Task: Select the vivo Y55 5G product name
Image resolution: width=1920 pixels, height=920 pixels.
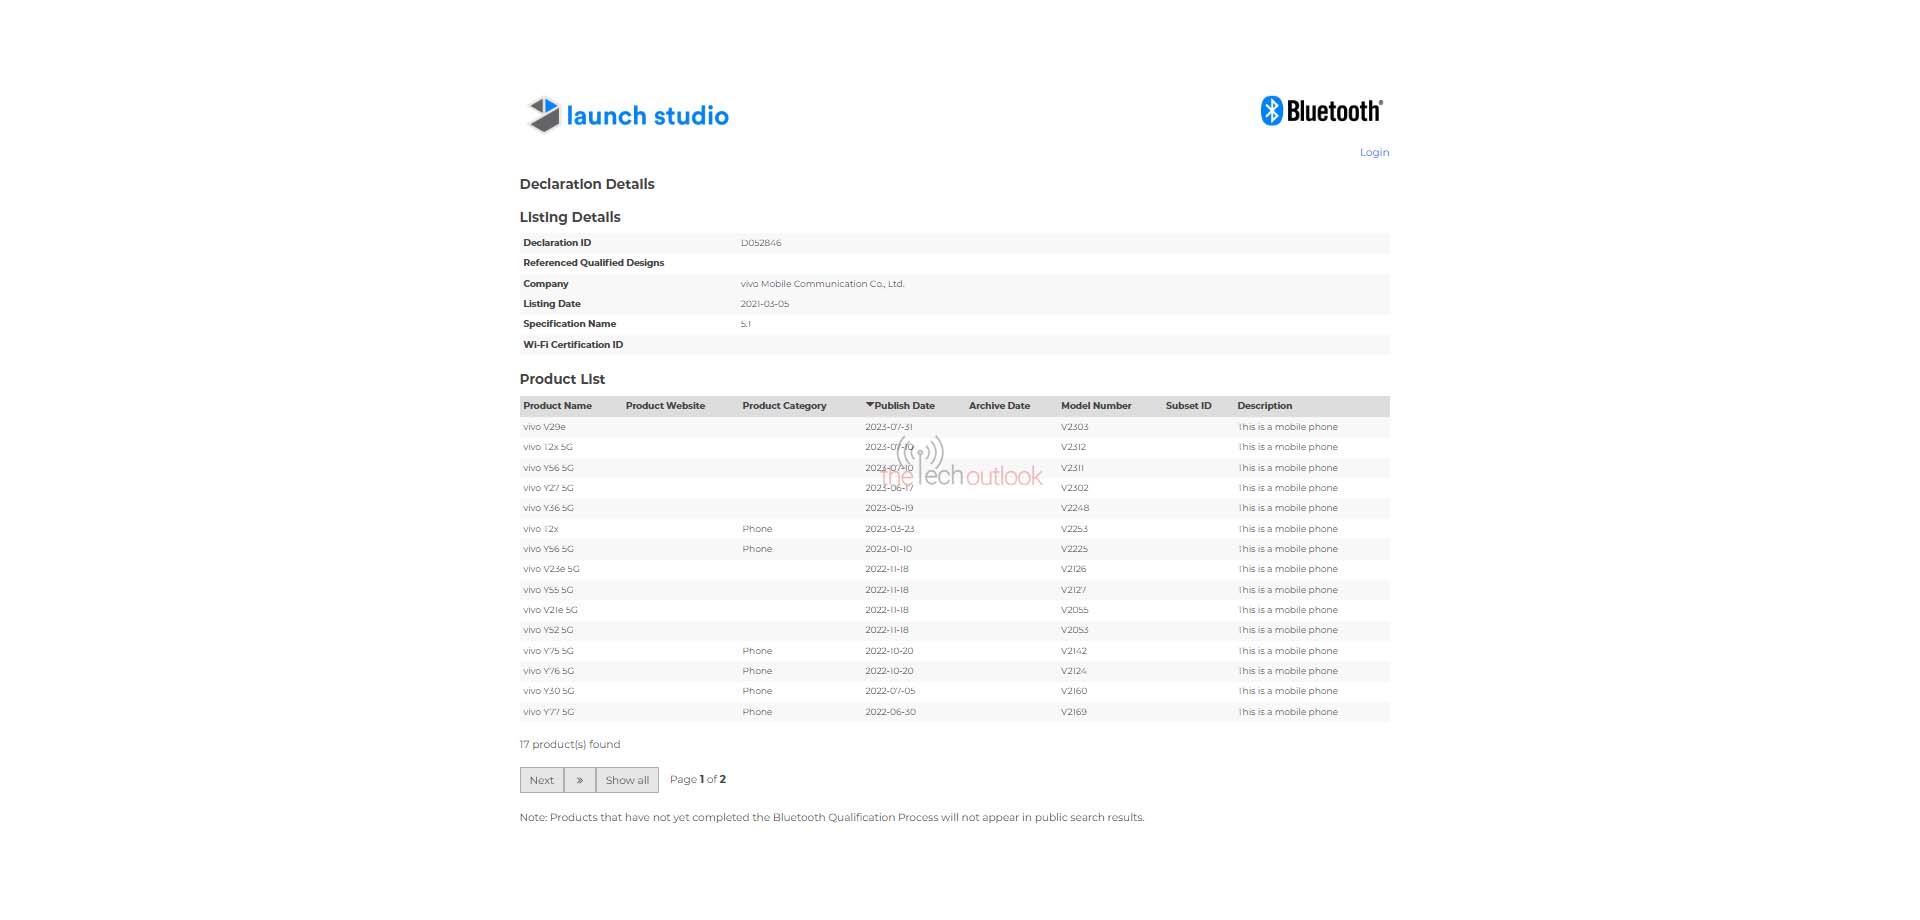Action: (x=548, y=590)
